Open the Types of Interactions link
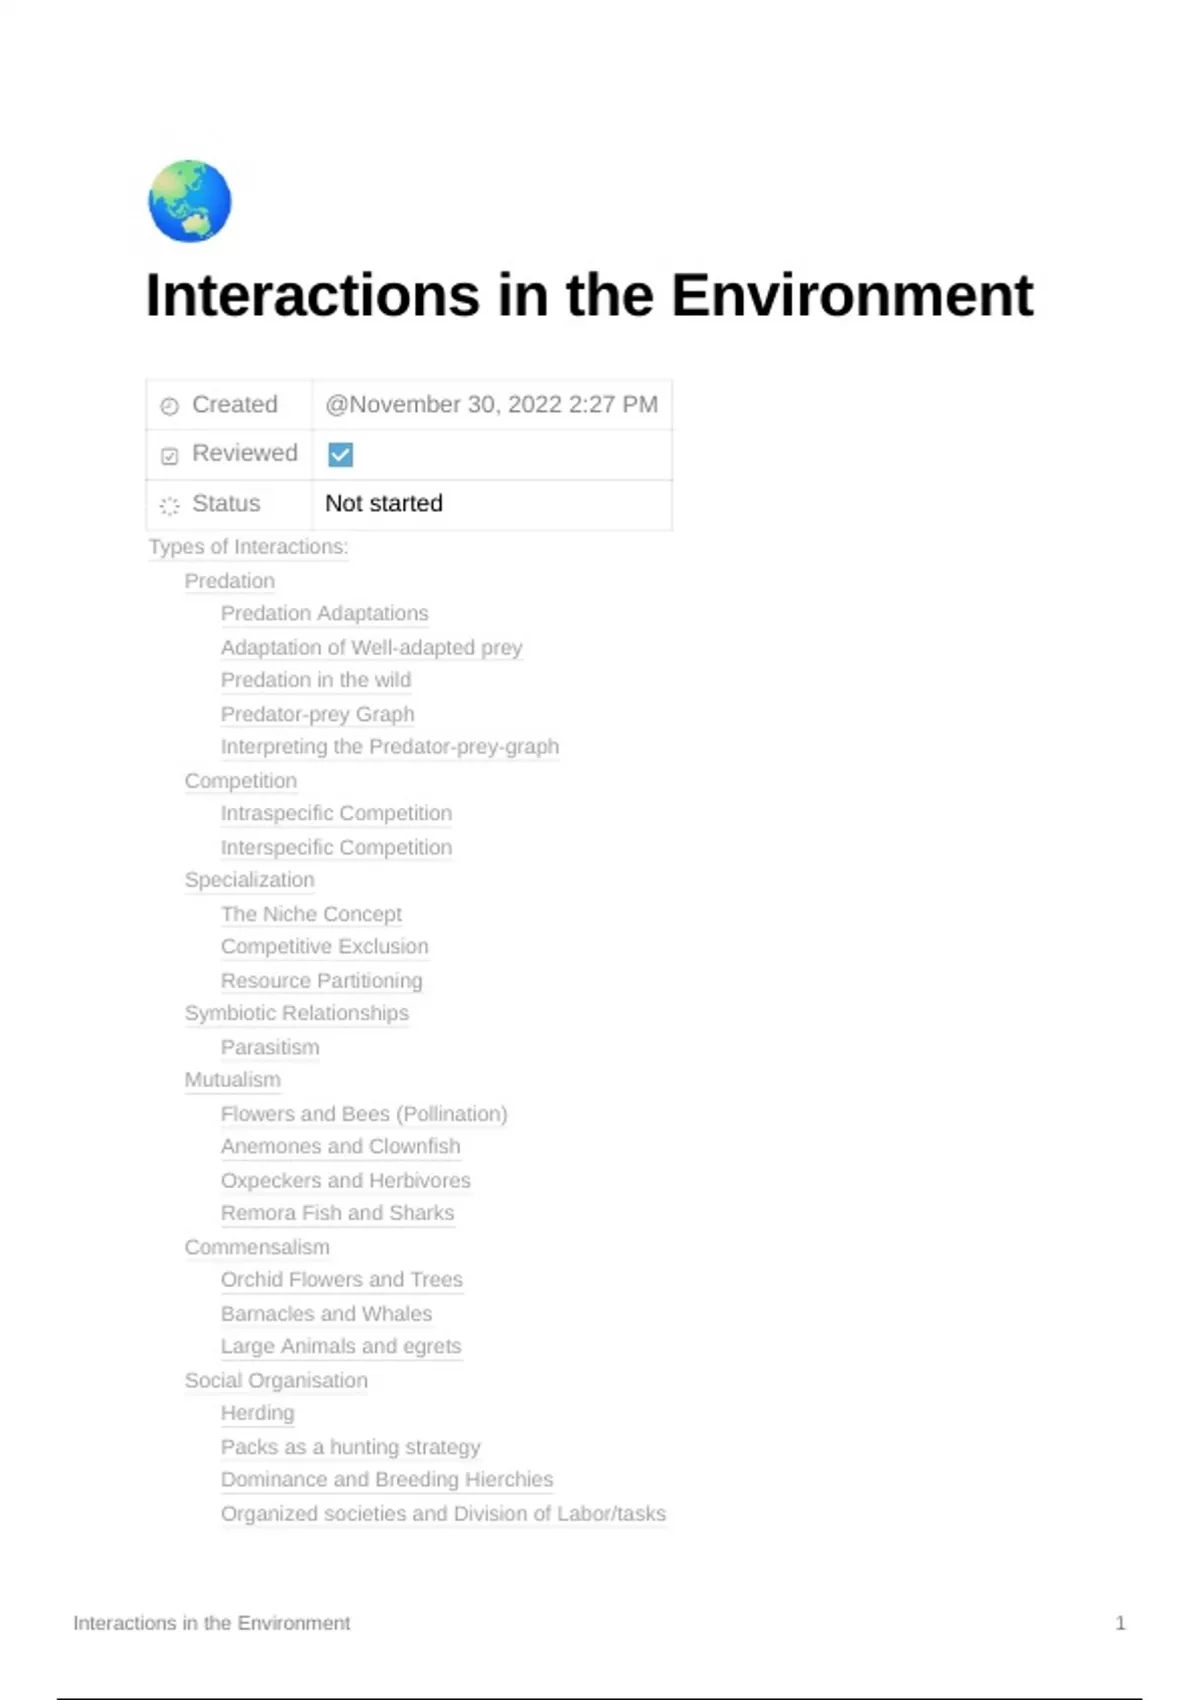The width and height of the screenshot is (1200, 1700). point(248,547)
